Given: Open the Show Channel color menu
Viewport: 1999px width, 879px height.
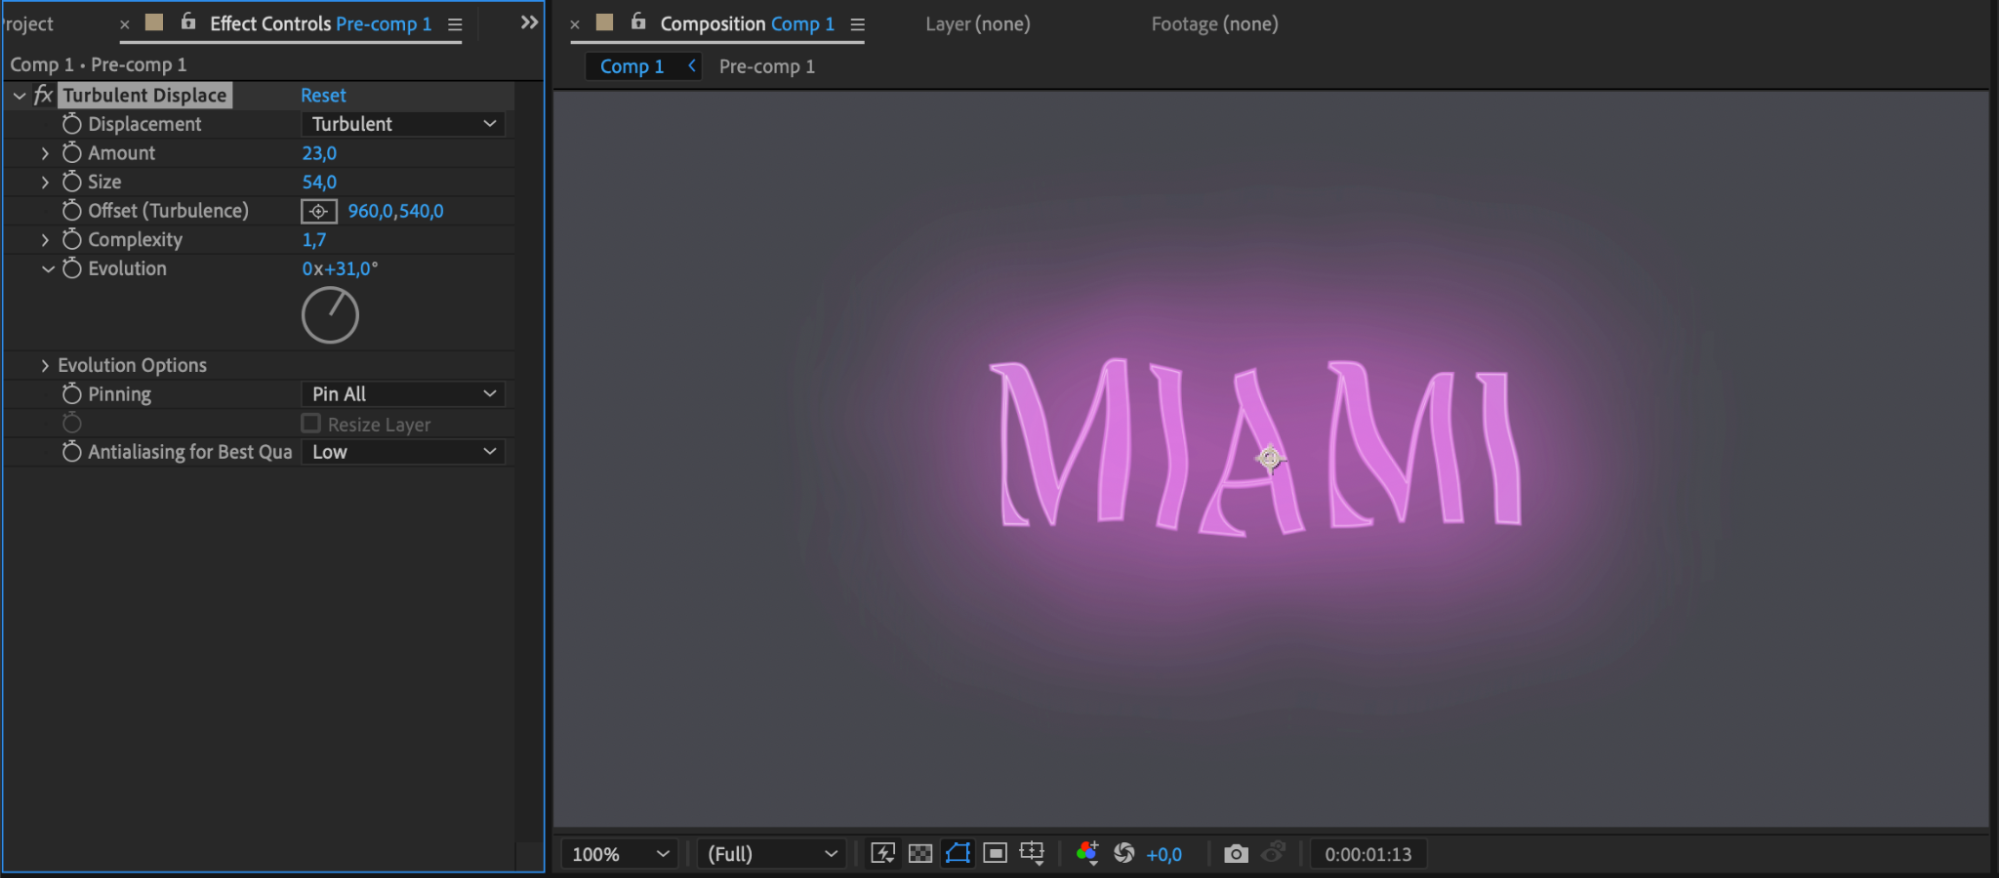Looking at the screenshot, I should click(1087, 853).
